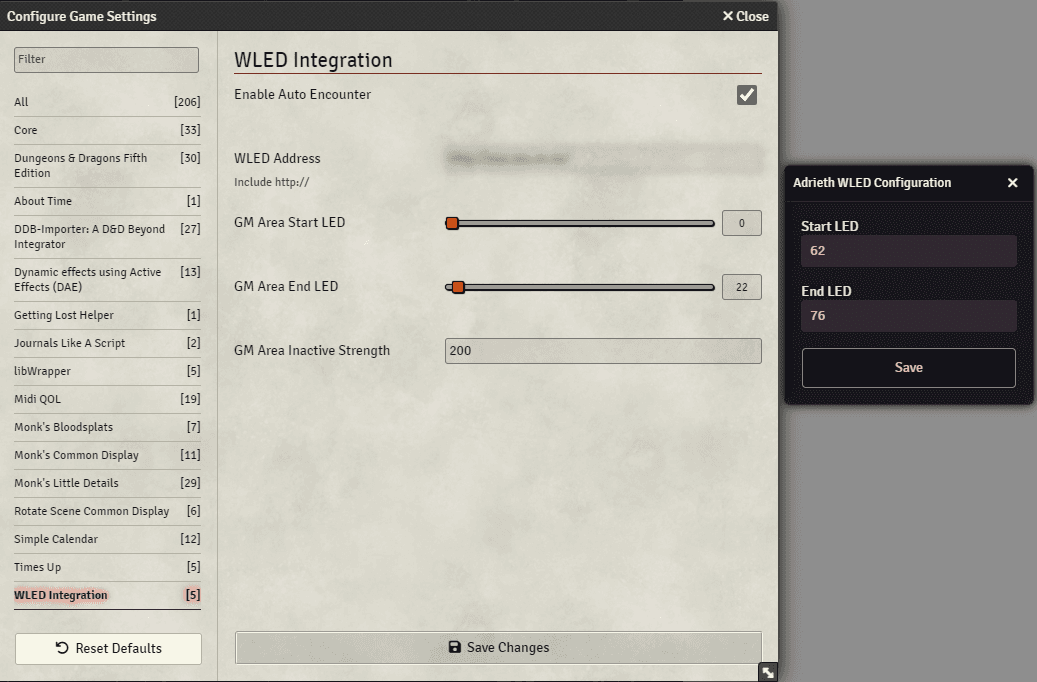Screen dimensions: 1037x682
Task: Close the Adrieth WLED Configuration dialog
Action: click(x=1013, y=183)
